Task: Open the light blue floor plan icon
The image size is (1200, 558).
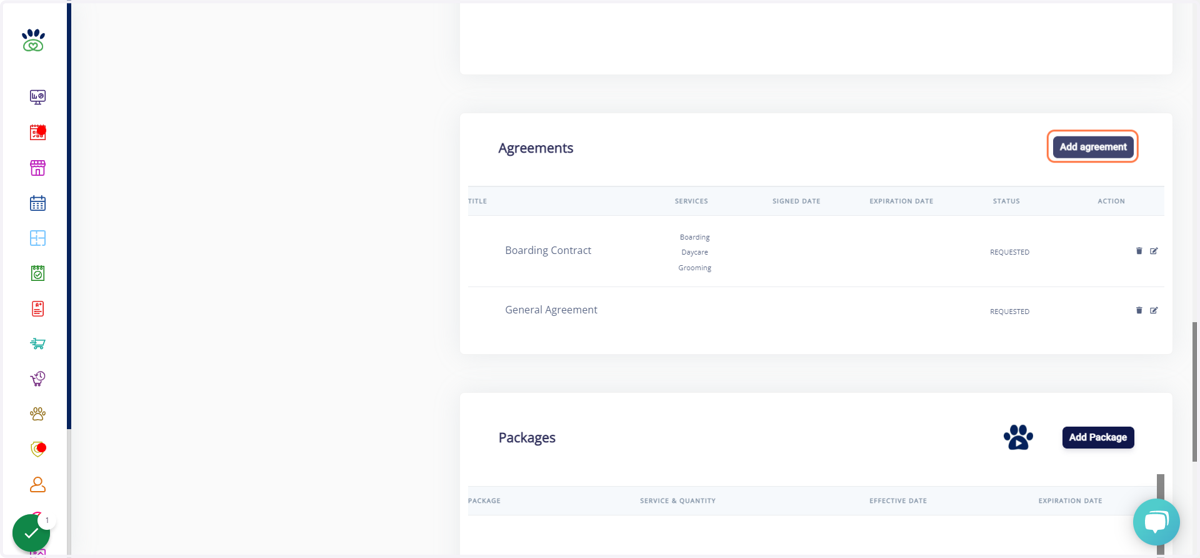Action: (37, 238)
